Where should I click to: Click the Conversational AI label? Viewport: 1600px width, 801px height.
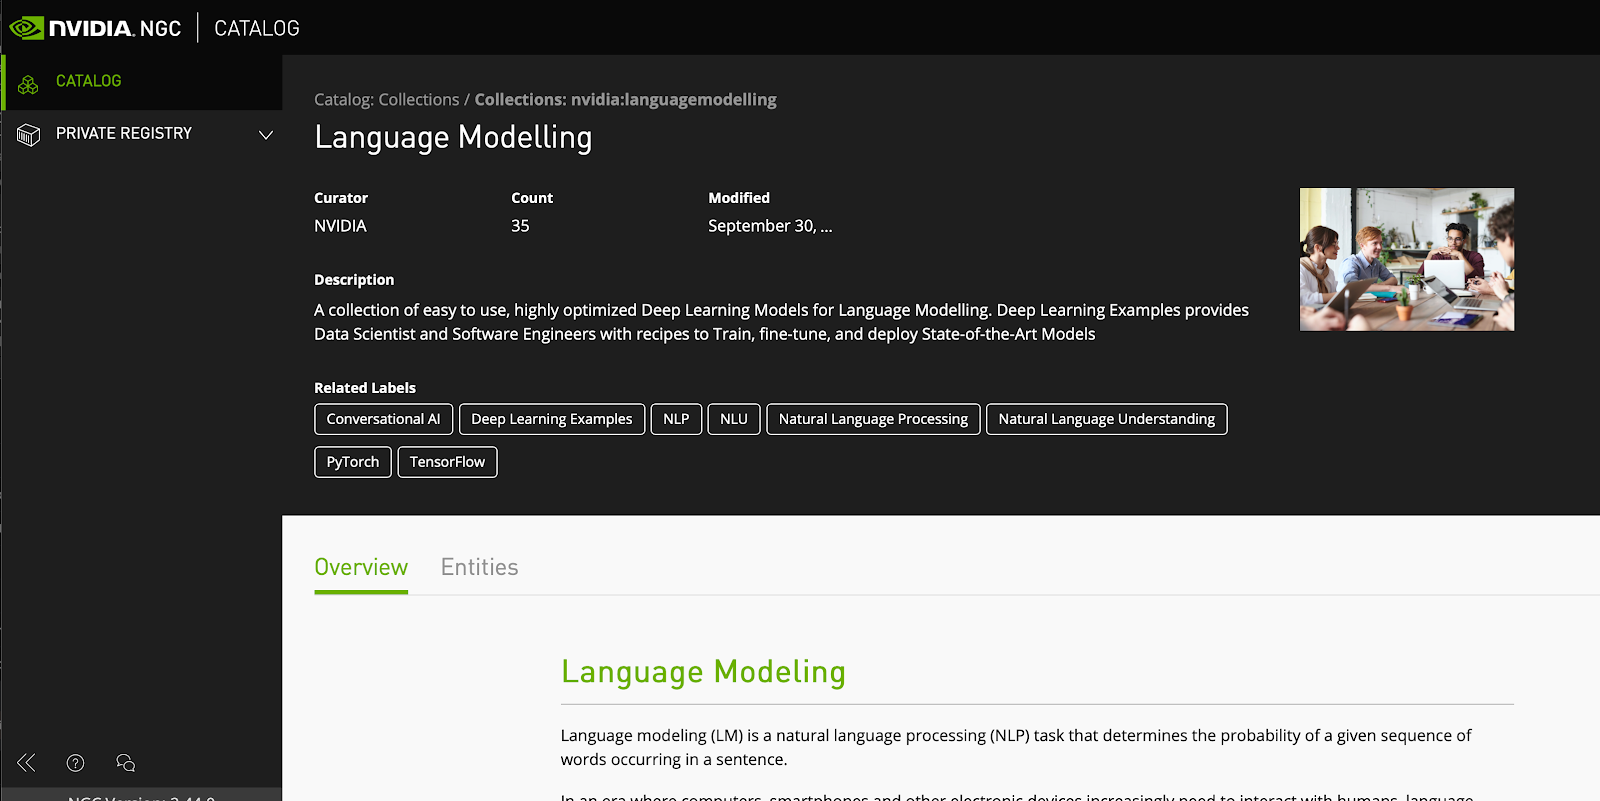(x=383, y=419)
